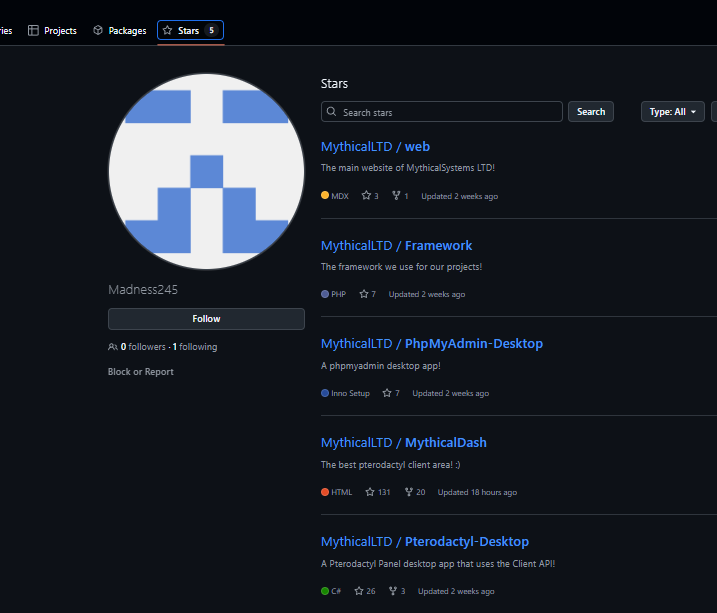Click the Pterodactyl Panel desktop app description
The width and height of the screenshot is (717, 613).
[438, 564]
